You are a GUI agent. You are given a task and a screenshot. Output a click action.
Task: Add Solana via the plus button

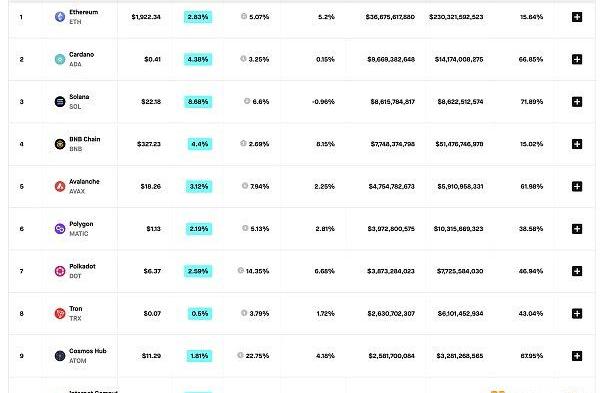click(577, 102)
